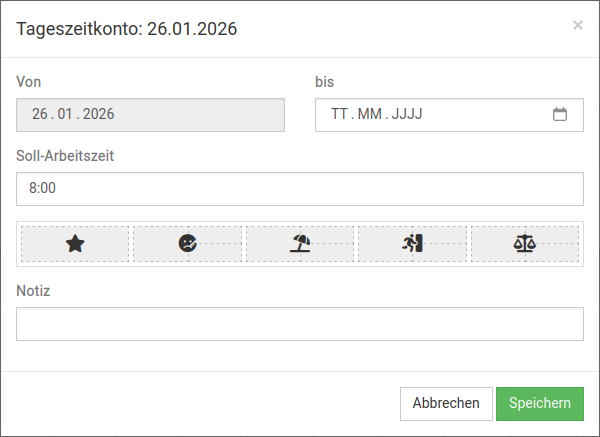Click the Tageszeitkonto dialog title

[x=127, y=29]
